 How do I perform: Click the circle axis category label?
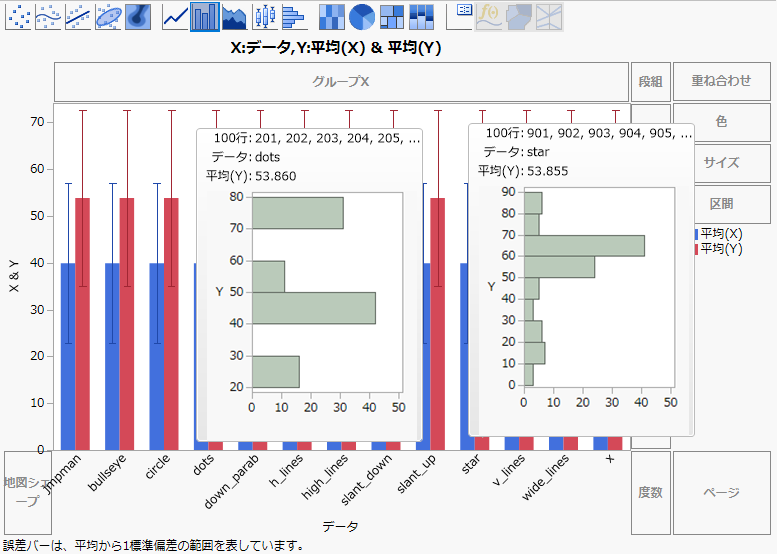click(158, 467)
